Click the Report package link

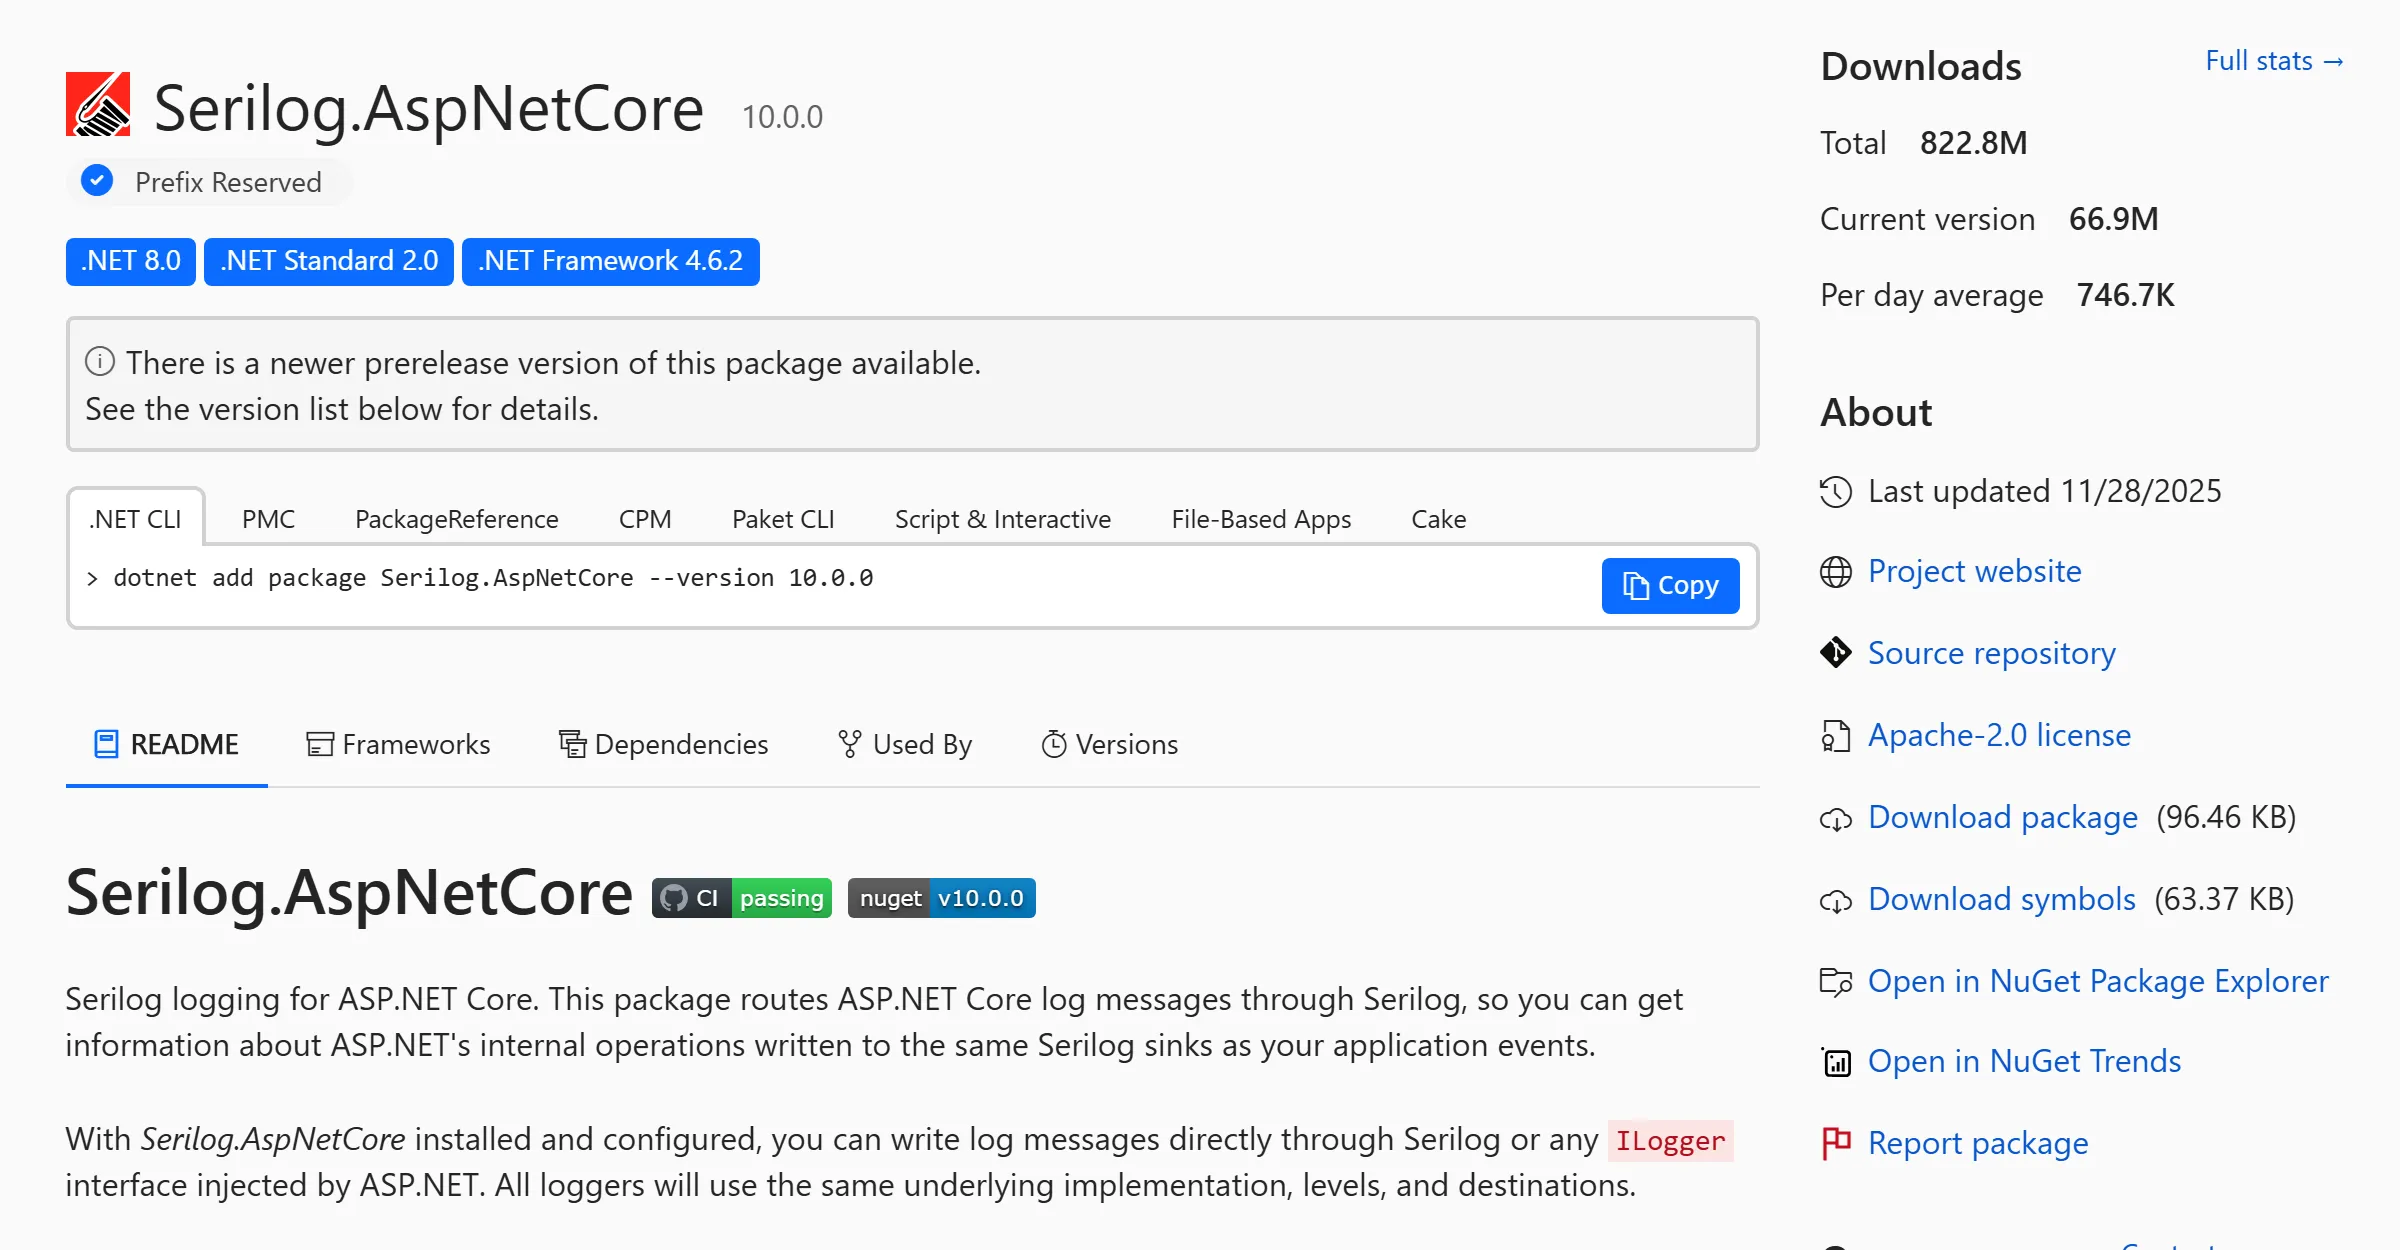tap(1978, 1143)
